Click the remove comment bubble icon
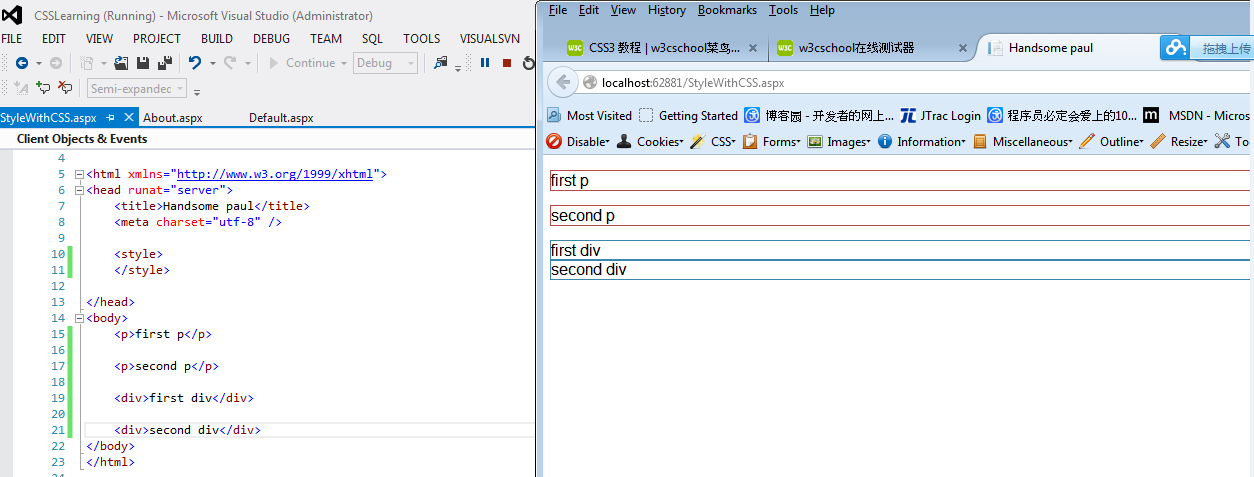Viewport: 1254px width, 477px height. coord(66,88)
